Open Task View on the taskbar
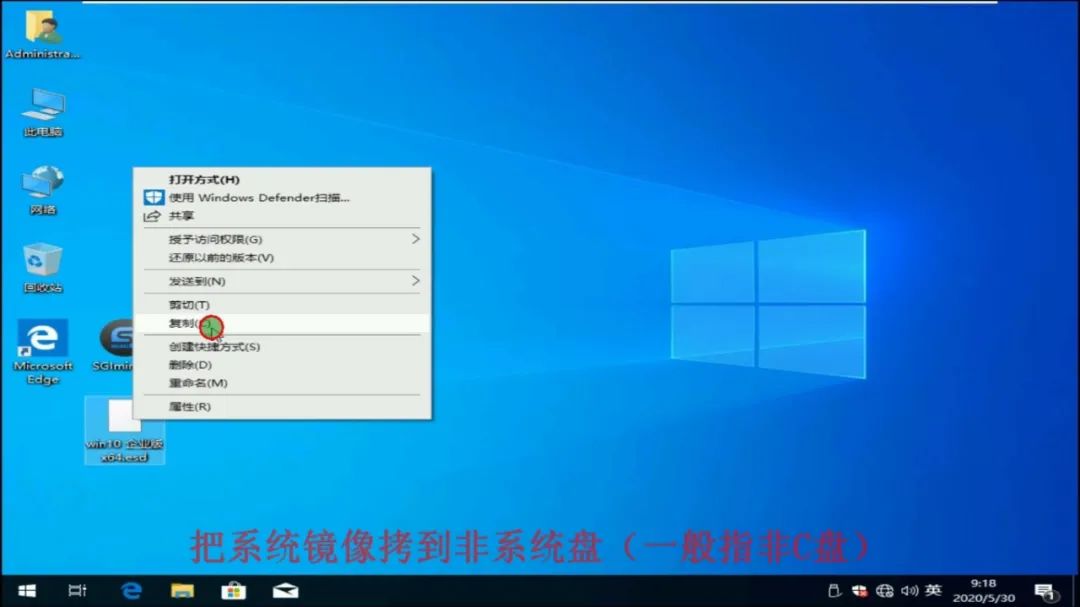 pos(77,591)
